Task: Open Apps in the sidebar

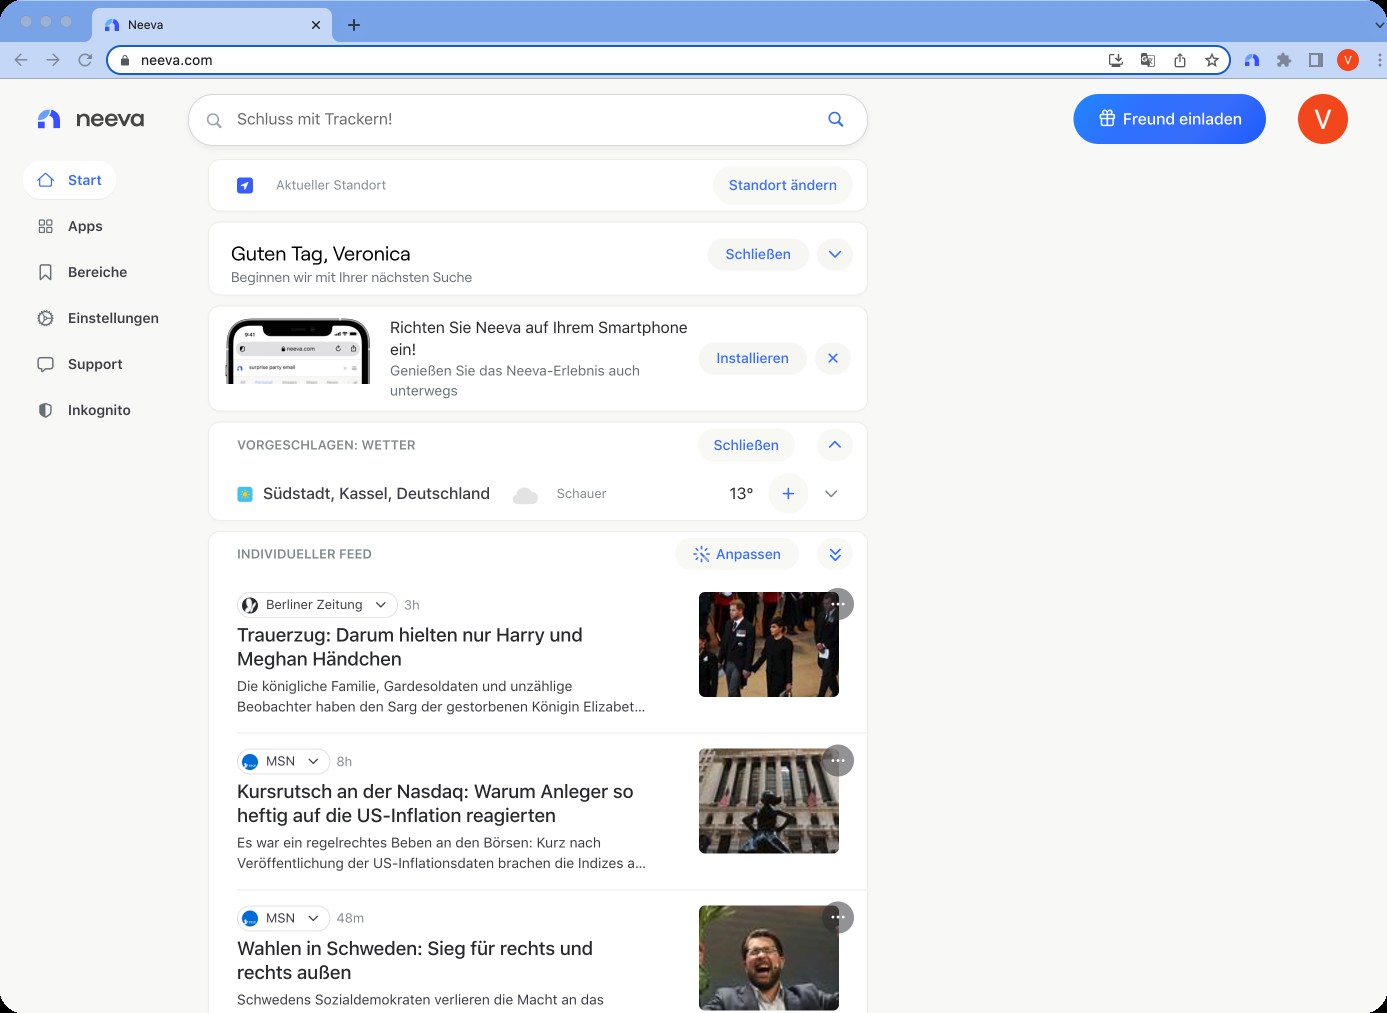Action: [70, 226]
